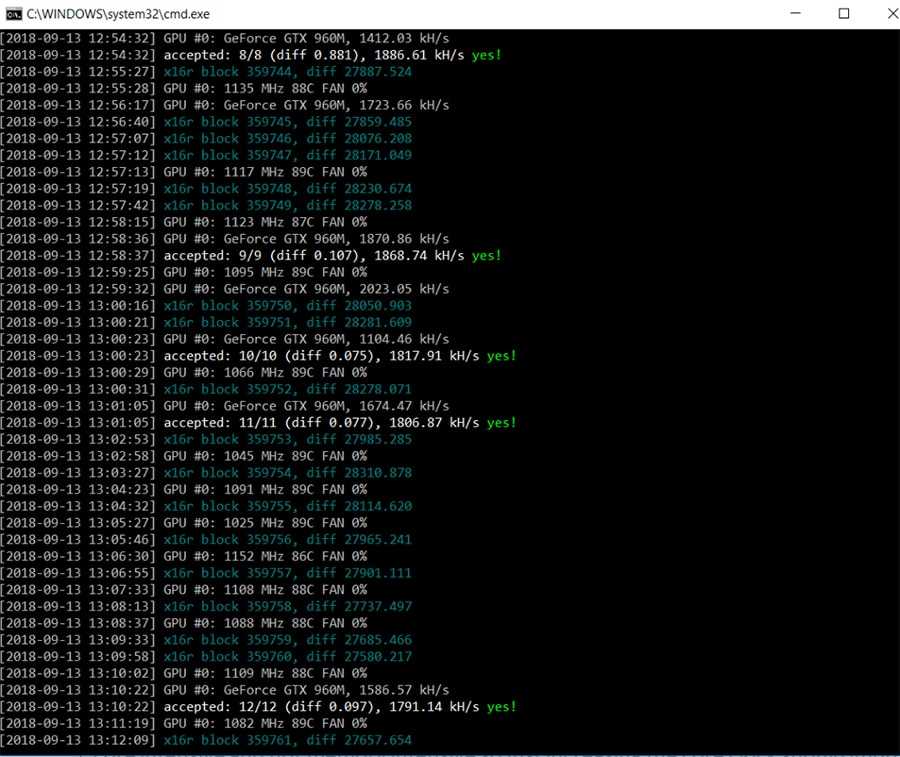Select the 'accepted: 12/12' green log line

click(340, 706)
